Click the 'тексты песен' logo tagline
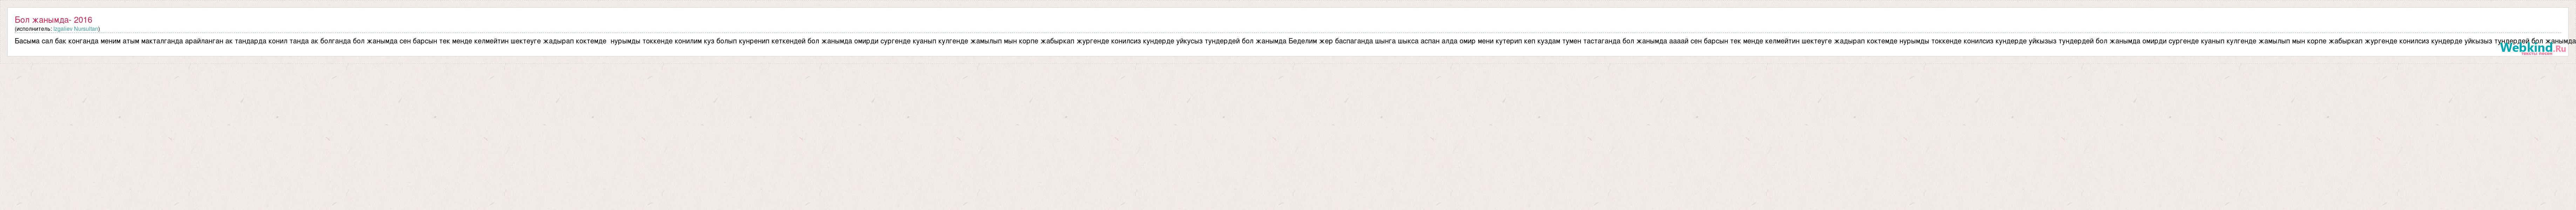The height and width of the screenshot is (210, 2576). 2537,54
